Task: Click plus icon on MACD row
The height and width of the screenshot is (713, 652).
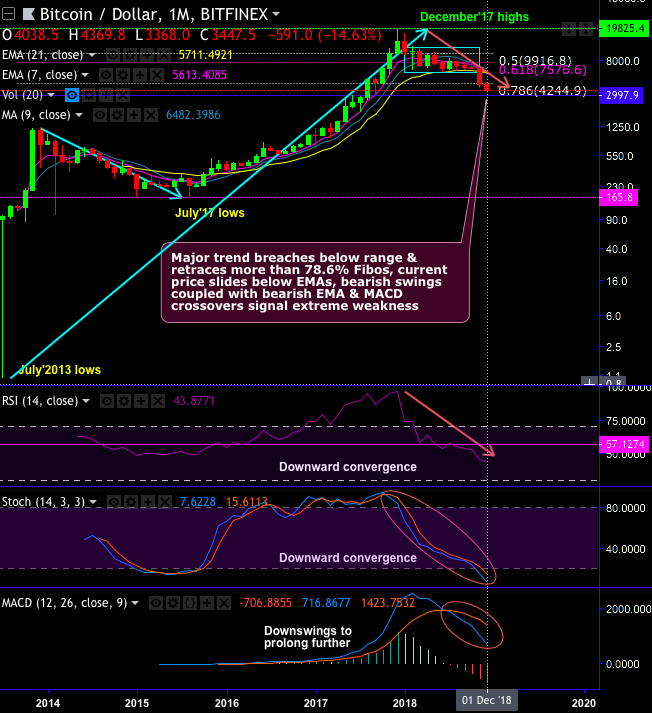Action: [x=207, y=603]
